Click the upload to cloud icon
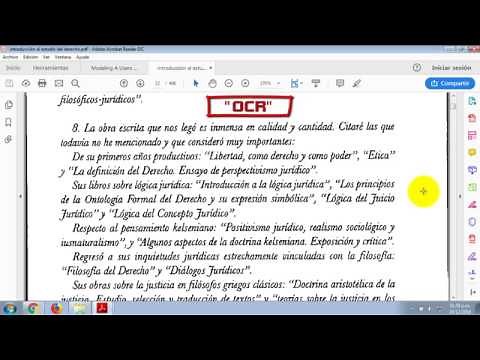Screen dimensions: 480x360 point(26,83)
